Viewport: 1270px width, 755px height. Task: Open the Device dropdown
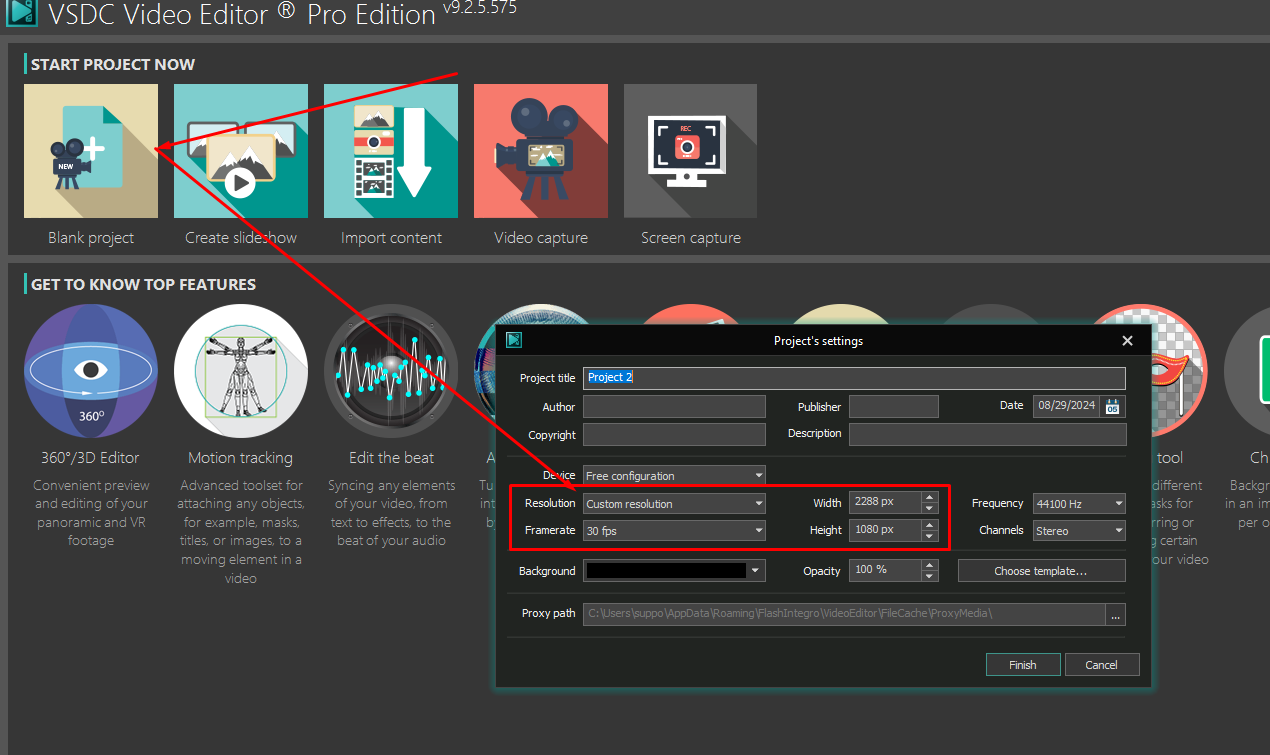pyautogui.click(x=674, y=476)
